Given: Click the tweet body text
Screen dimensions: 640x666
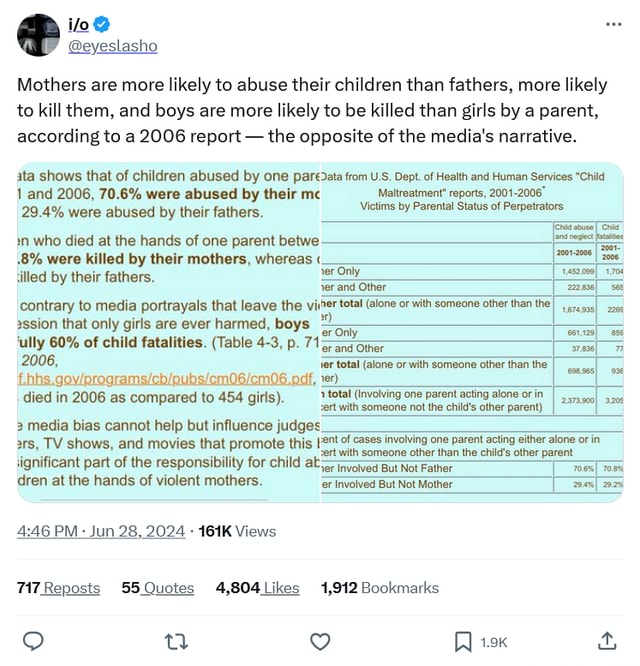Looking at the screenshot, I should tap(312, 110).
